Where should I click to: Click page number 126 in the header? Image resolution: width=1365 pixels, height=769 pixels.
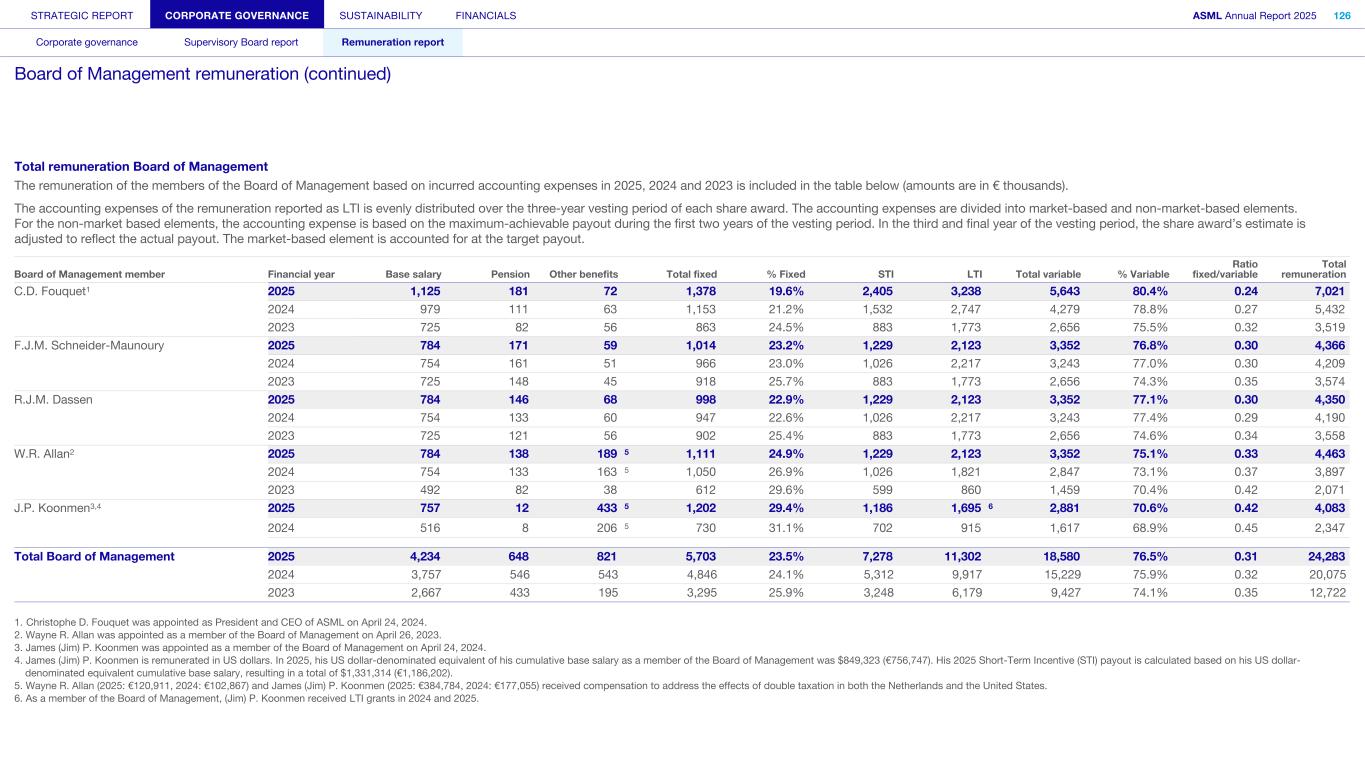1341,15
